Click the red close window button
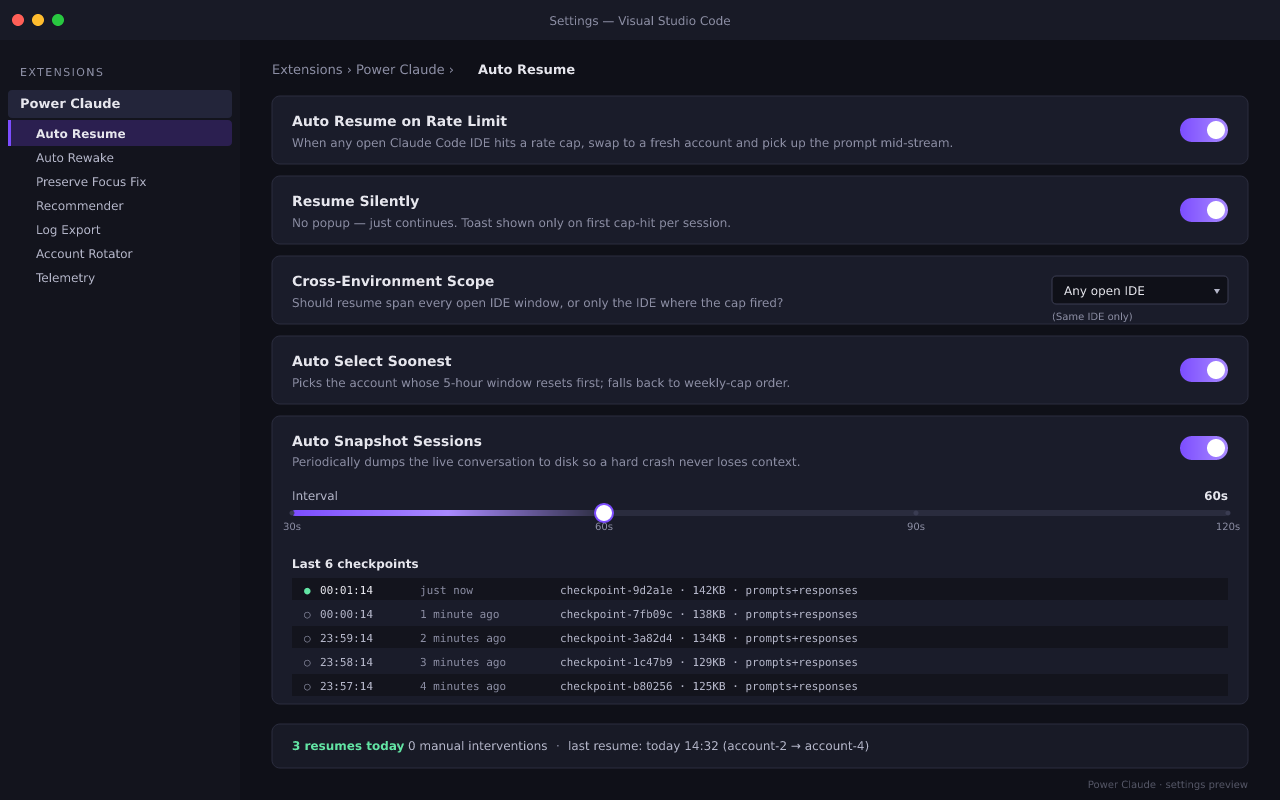 (x=18, y=20)
